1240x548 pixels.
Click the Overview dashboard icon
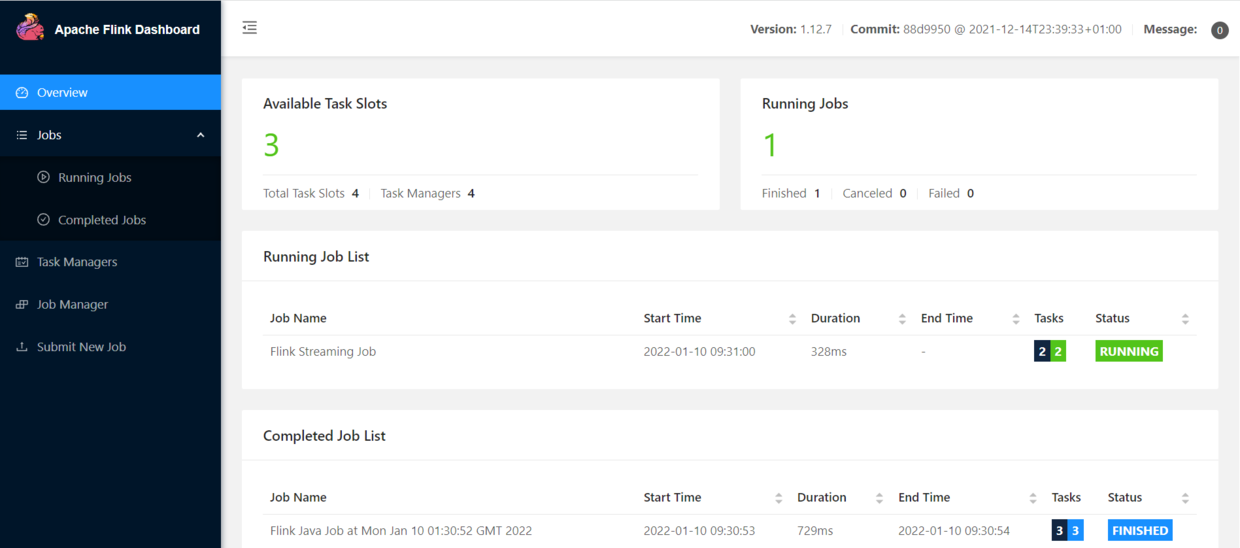(22, 92)
